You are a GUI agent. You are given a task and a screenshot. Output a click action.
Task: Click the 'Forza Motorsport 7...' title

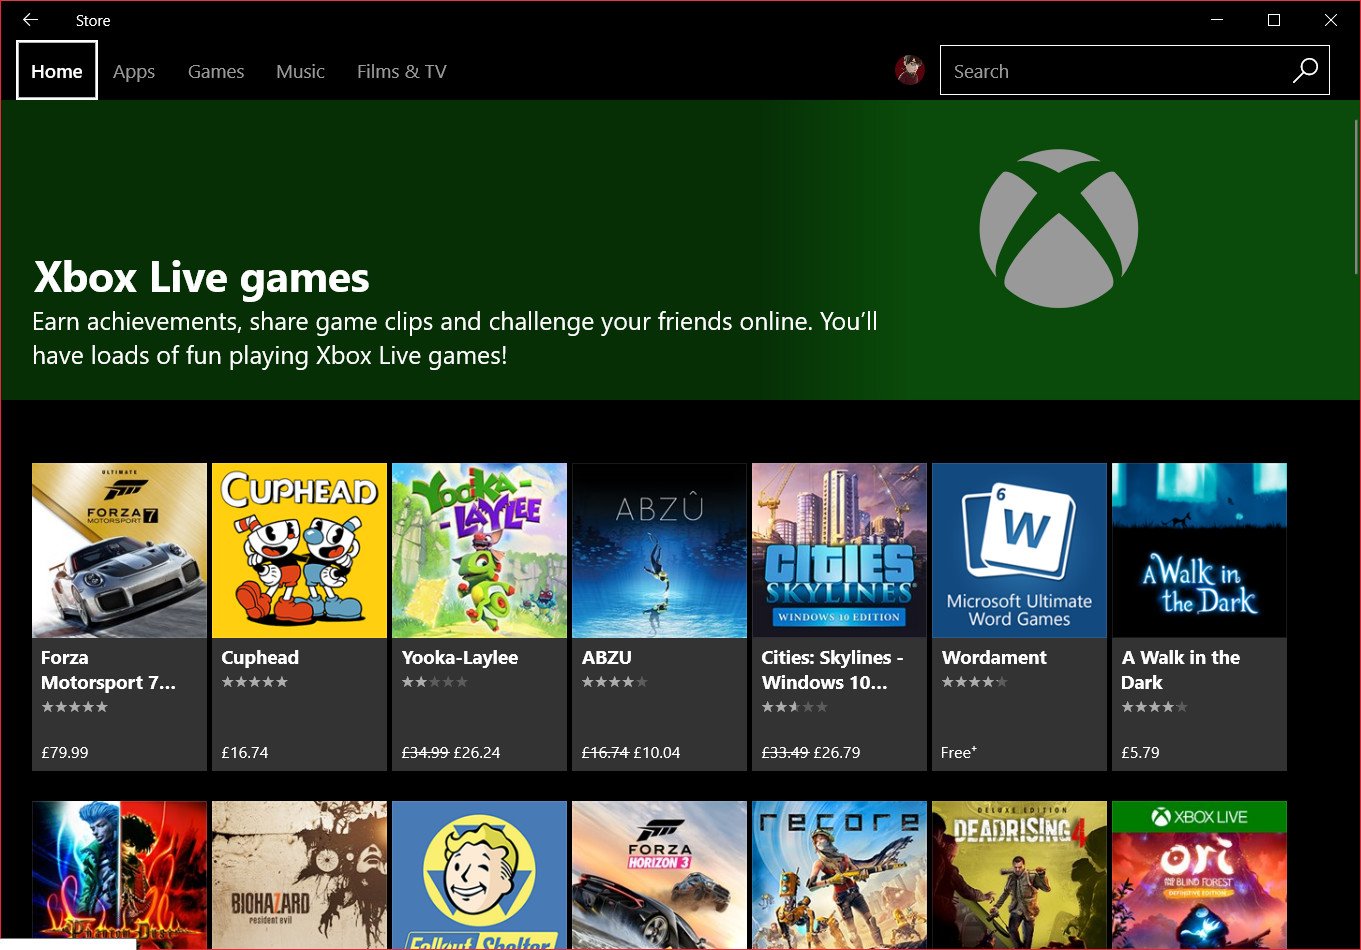click(108, 670)
